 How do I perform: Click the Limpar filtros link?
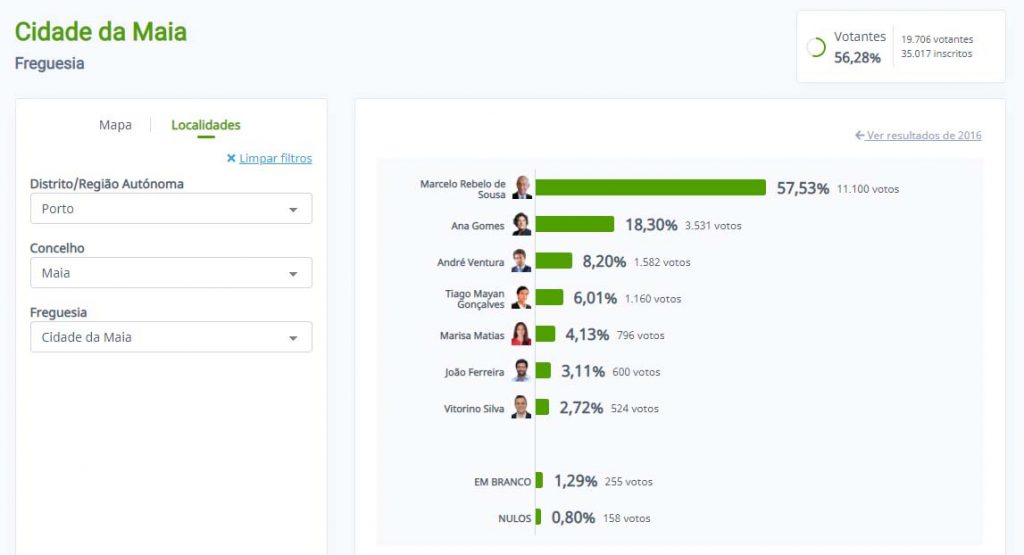275,158
